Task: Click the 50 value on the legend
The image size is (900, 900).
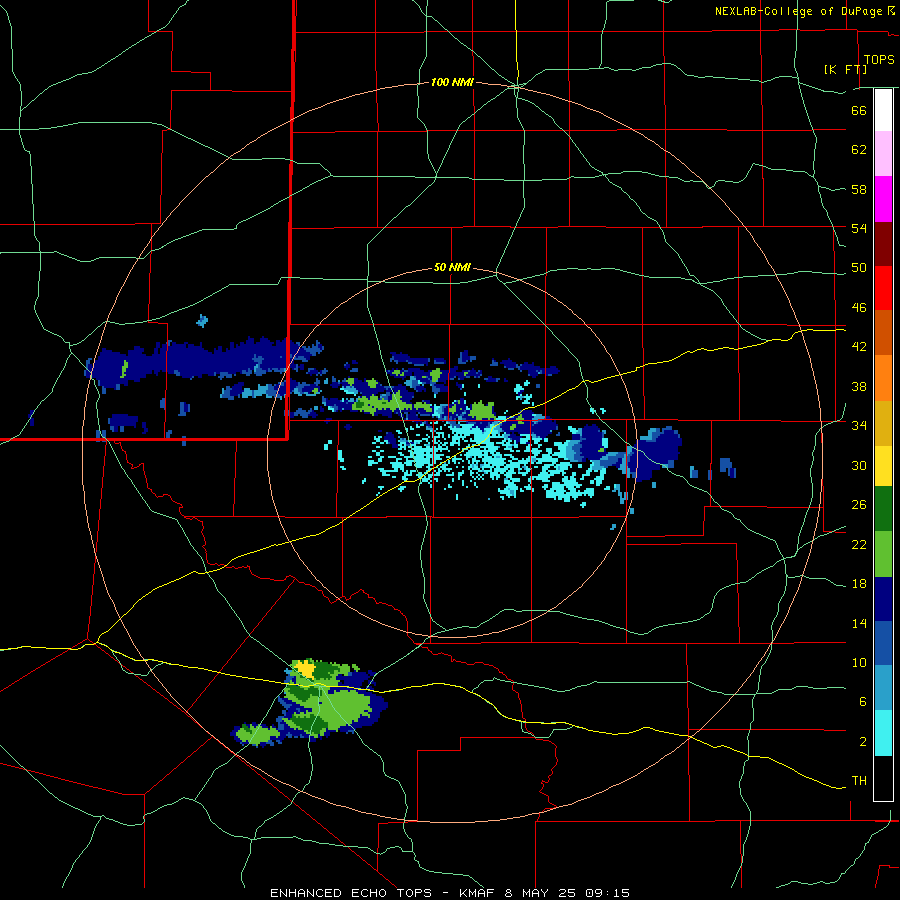Action: 859,268
